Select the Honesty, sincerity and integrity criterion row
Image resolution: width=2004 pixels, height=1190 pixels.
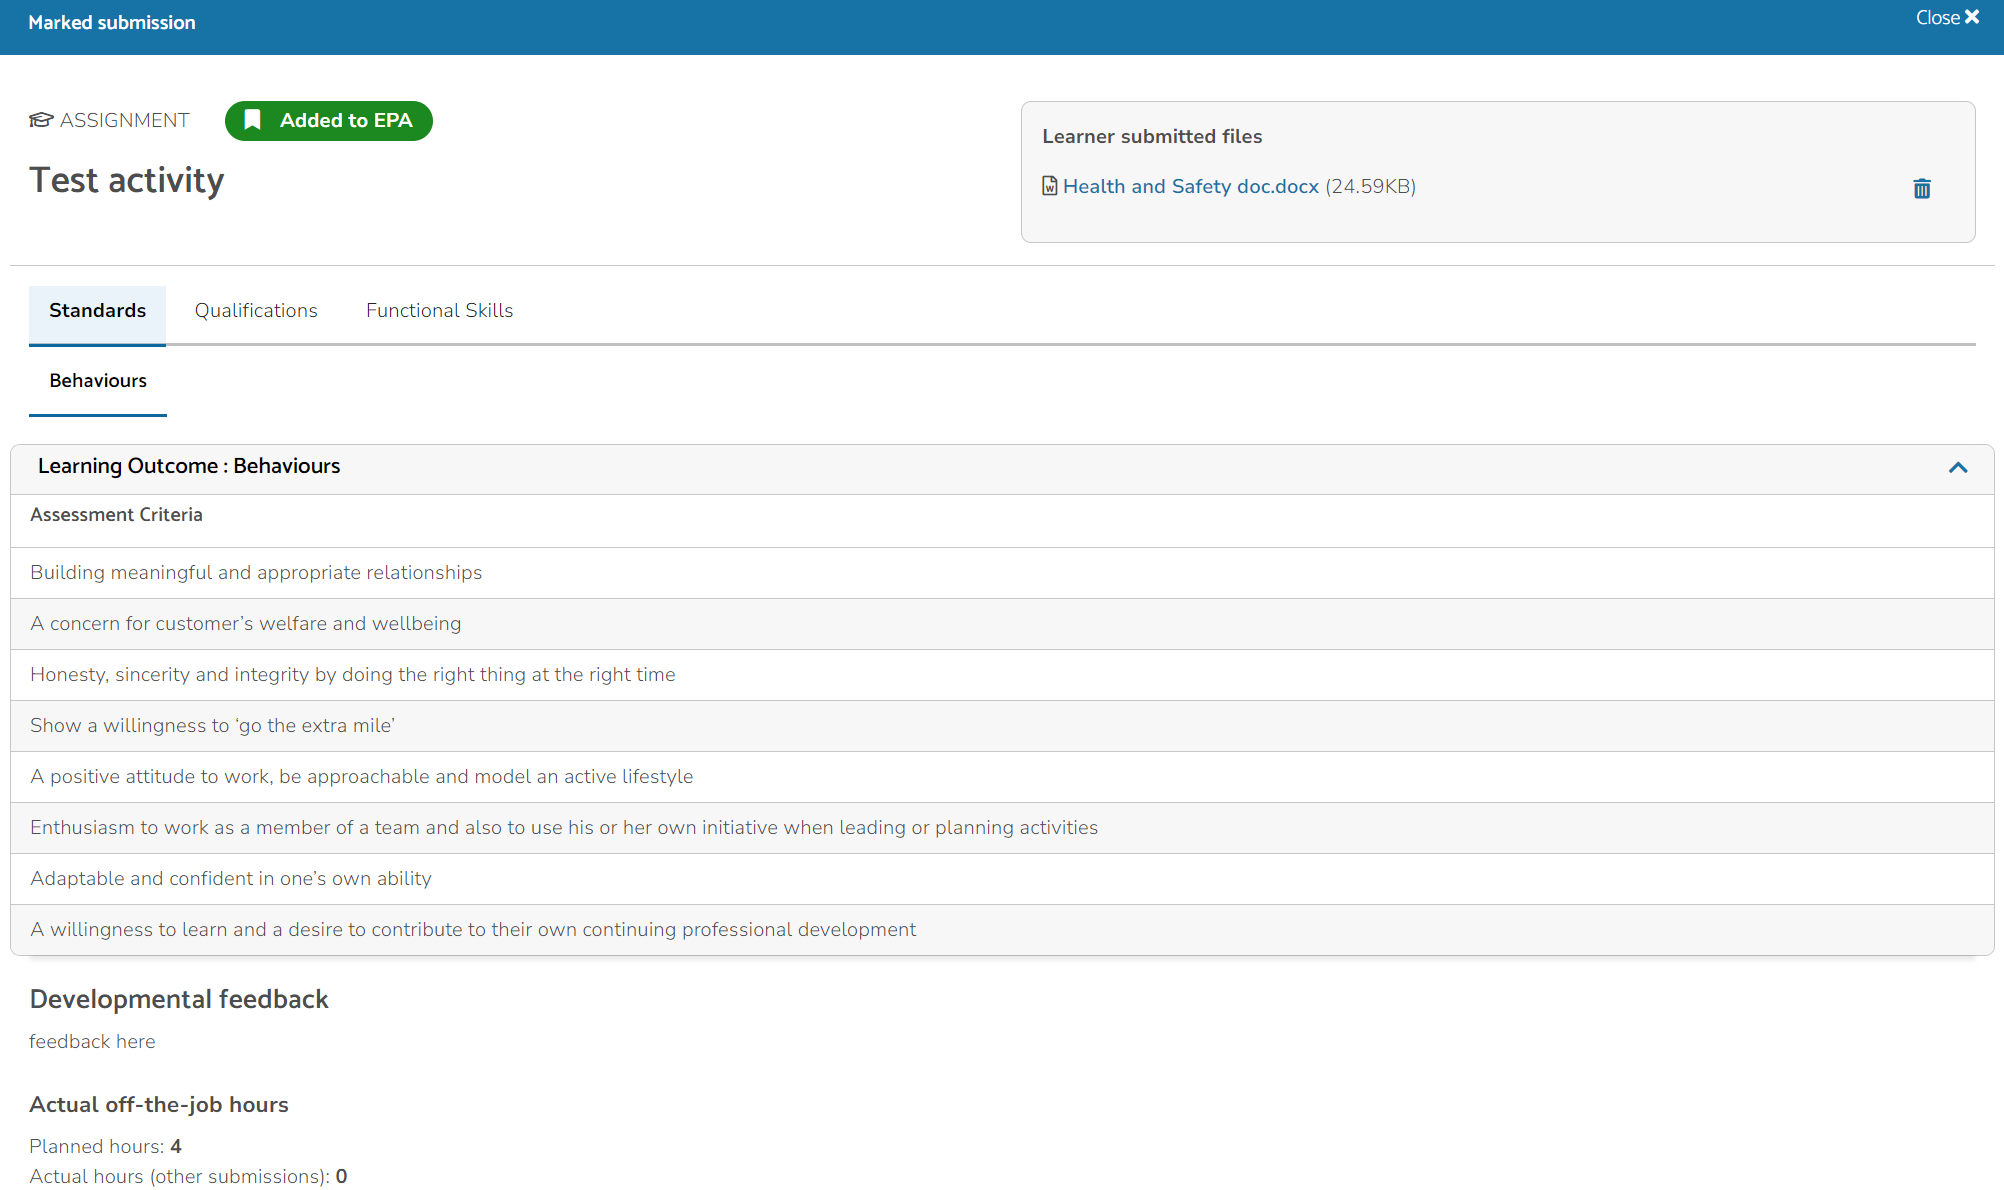352,674
